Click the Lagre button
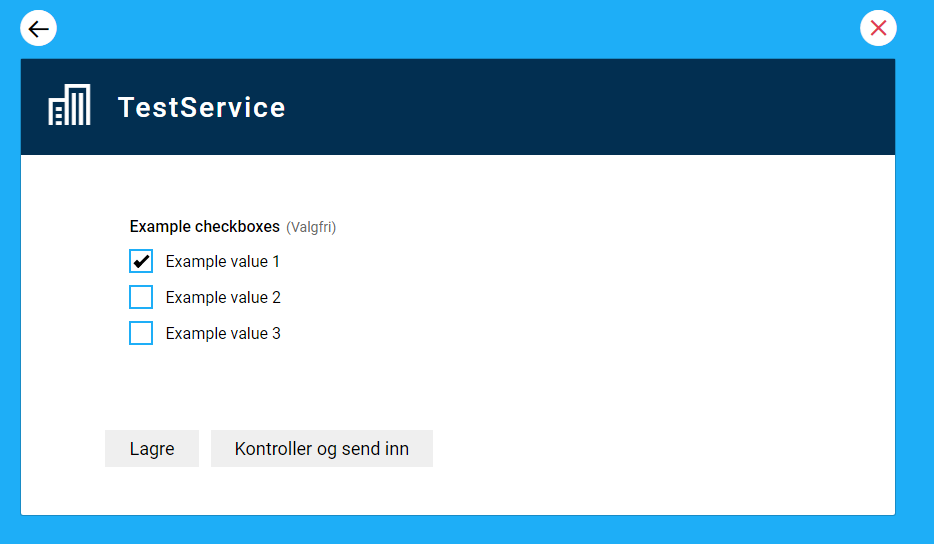934x544 pixels. (152, 449)
